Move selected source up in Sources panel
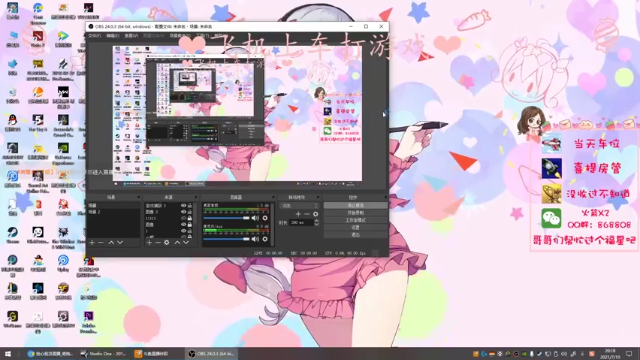Screen dimensions: 640x360 point(177,242)
